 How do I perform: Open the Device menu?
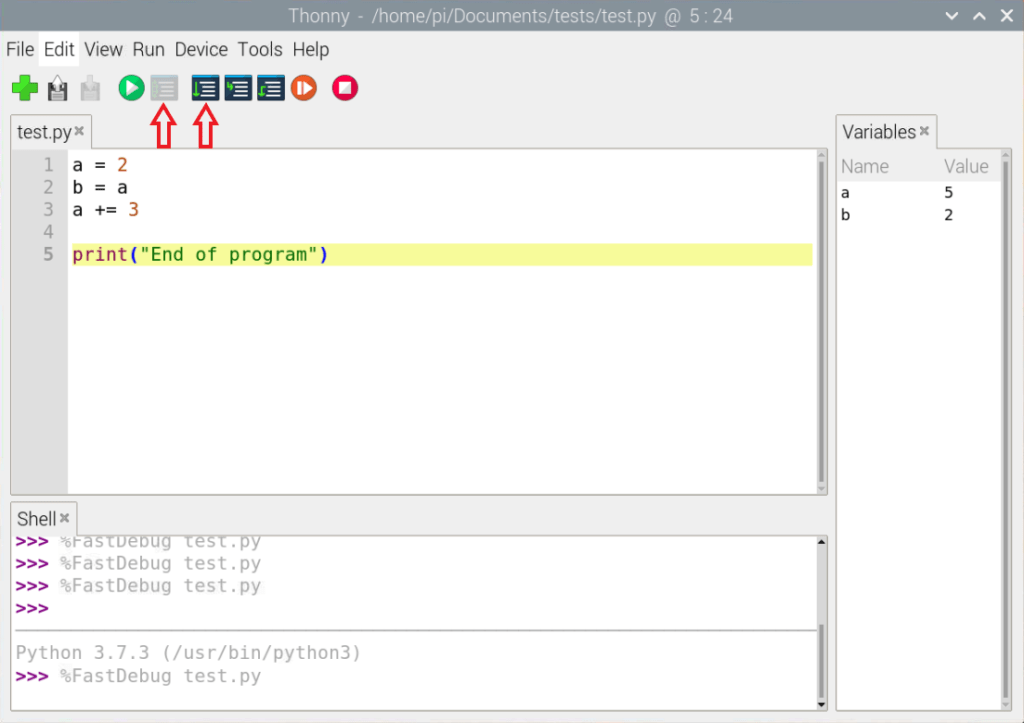(201, 50)
